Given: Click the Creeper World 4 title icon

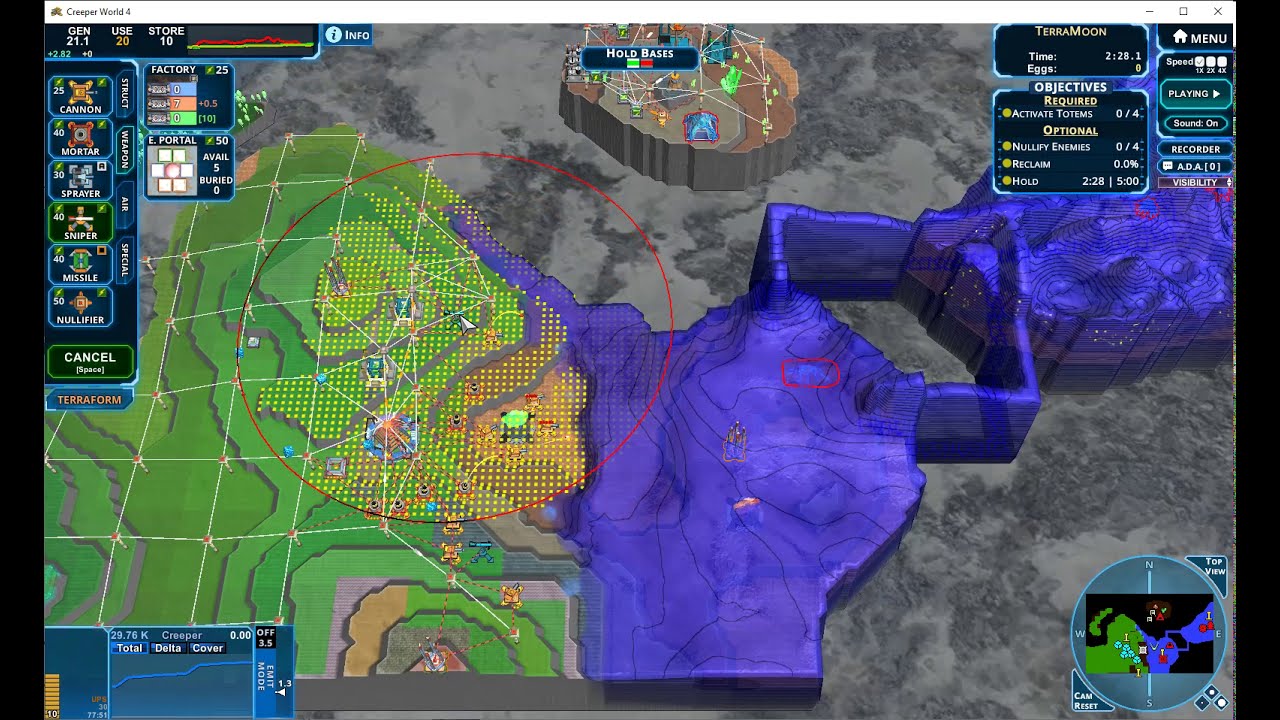Looking at the screenshot, I should coord(54,11).
